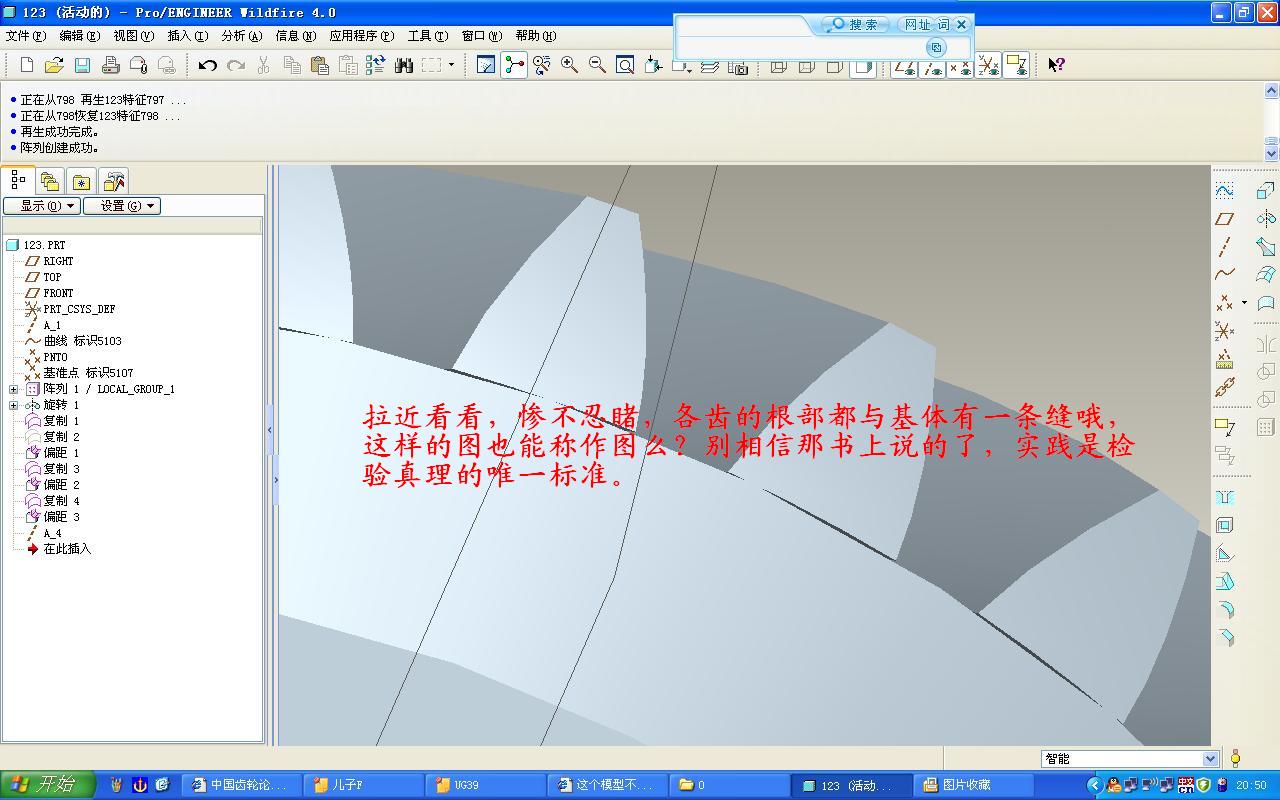
Task: Select the Datum Plane tool
Action: pos(1224,218)
